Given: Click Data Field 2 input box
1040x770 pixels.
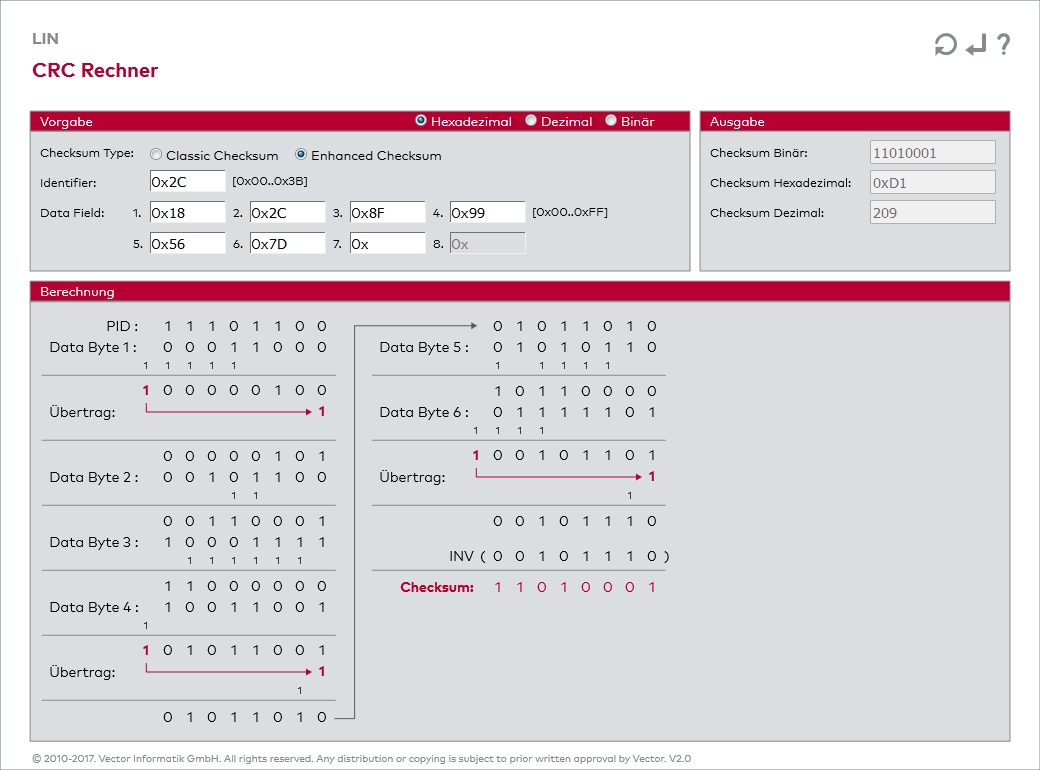Looking at the screenshot, I should [287, 213].
